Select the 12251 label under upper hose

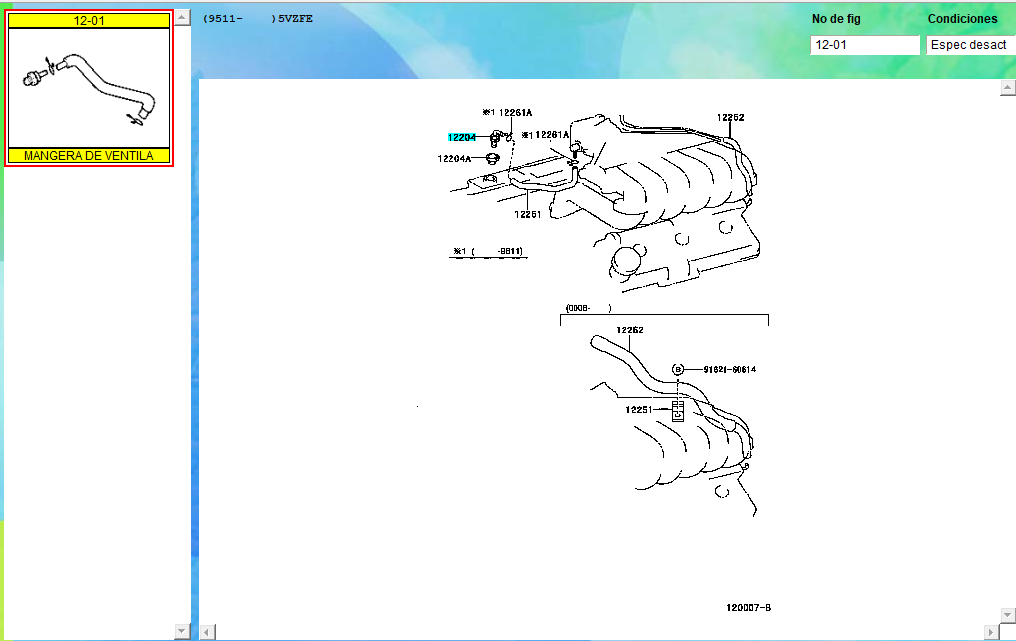tap(528, 214)
